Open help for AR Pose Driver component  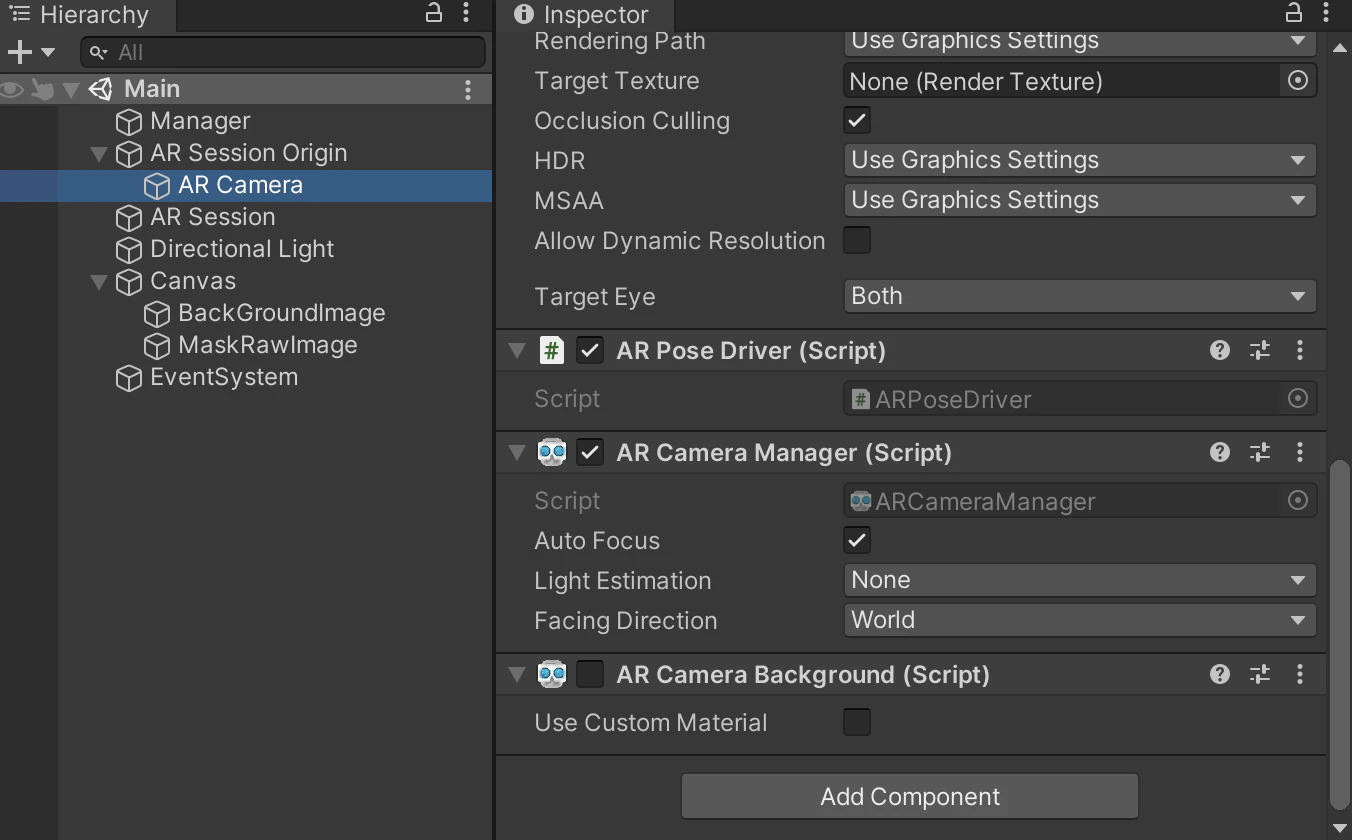coord(1219,350)
